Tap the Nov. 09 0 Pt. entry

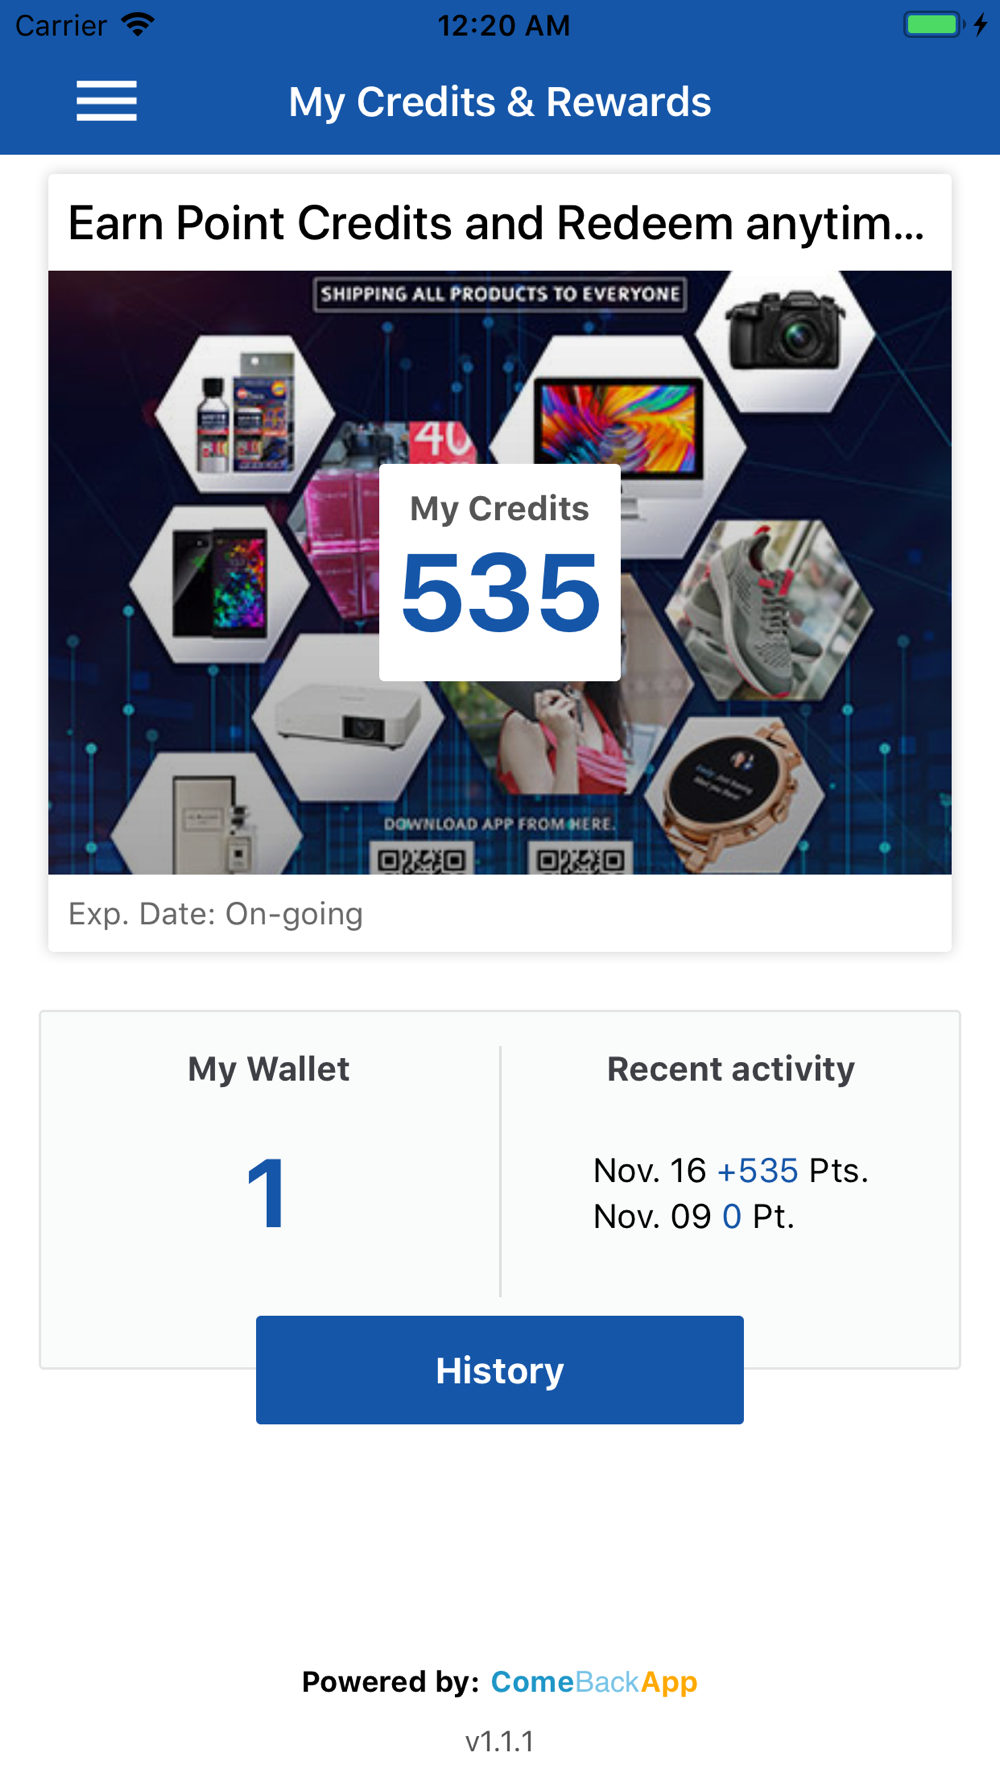[693, 1217]
